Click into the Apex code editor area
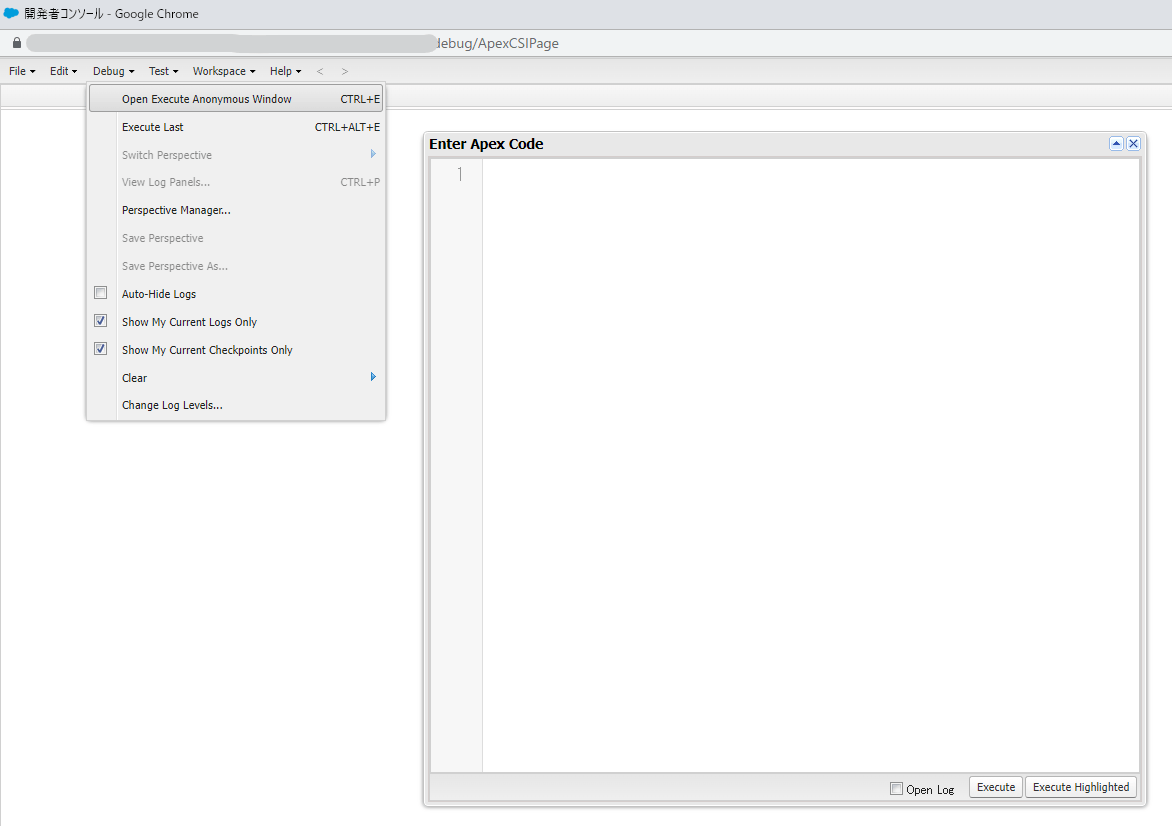 [x=811, y=466]
